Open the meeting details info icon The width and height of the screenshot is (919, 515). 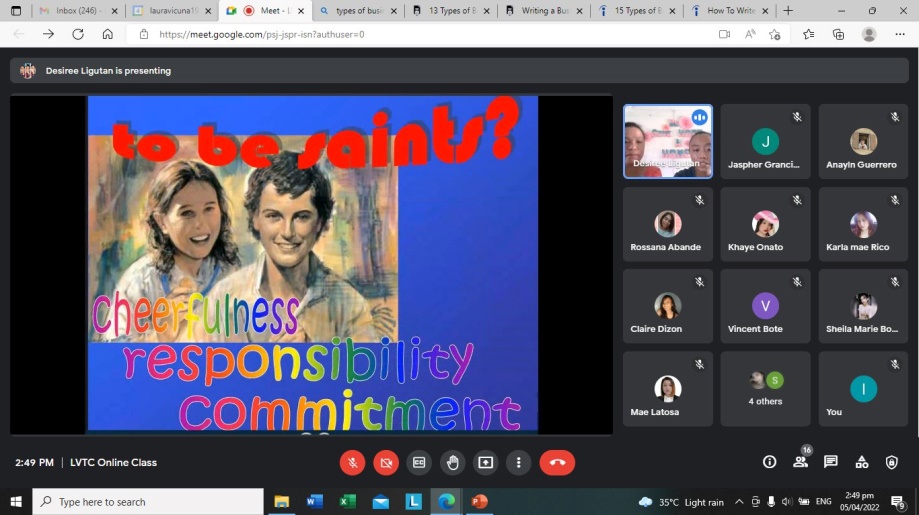pyautogui.click(x=769, y=462)
